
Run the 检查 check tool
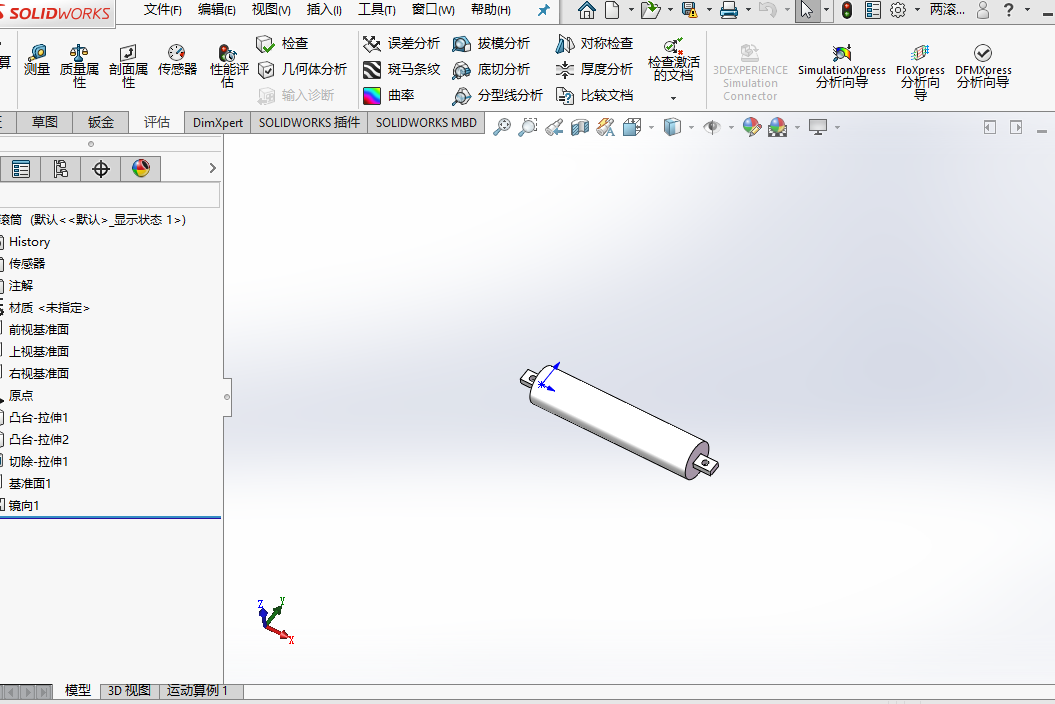click(x=283, y=44)
